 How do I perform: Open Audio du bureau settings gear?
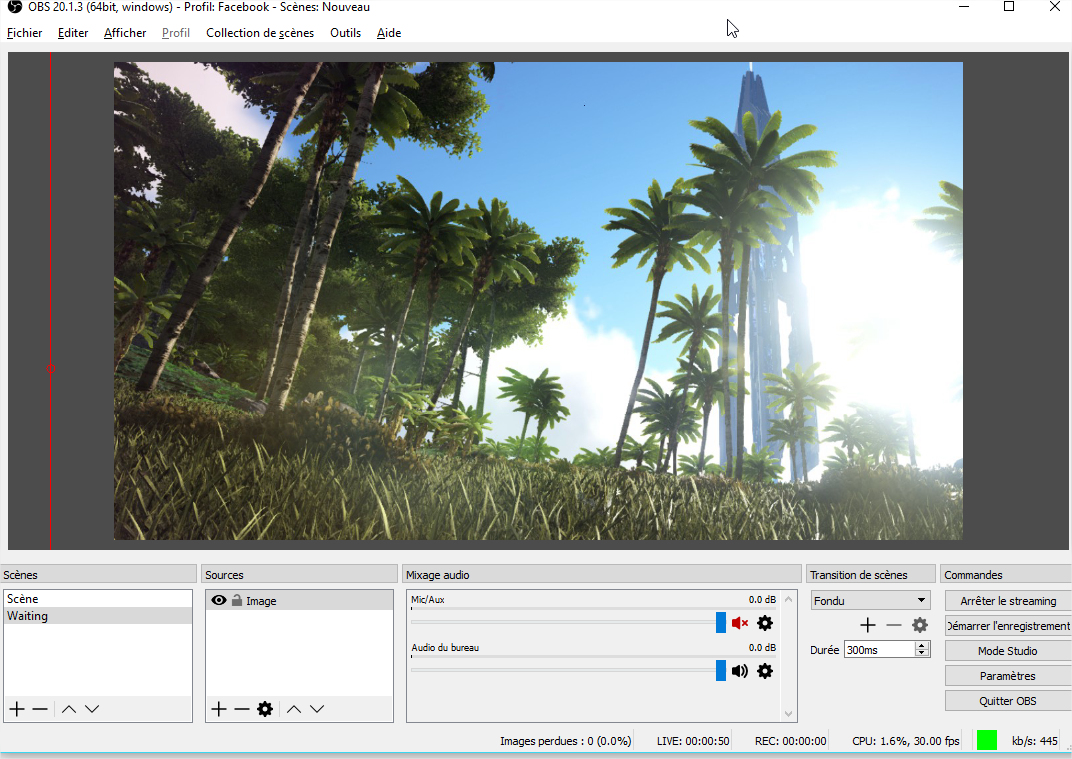(765, 671)
